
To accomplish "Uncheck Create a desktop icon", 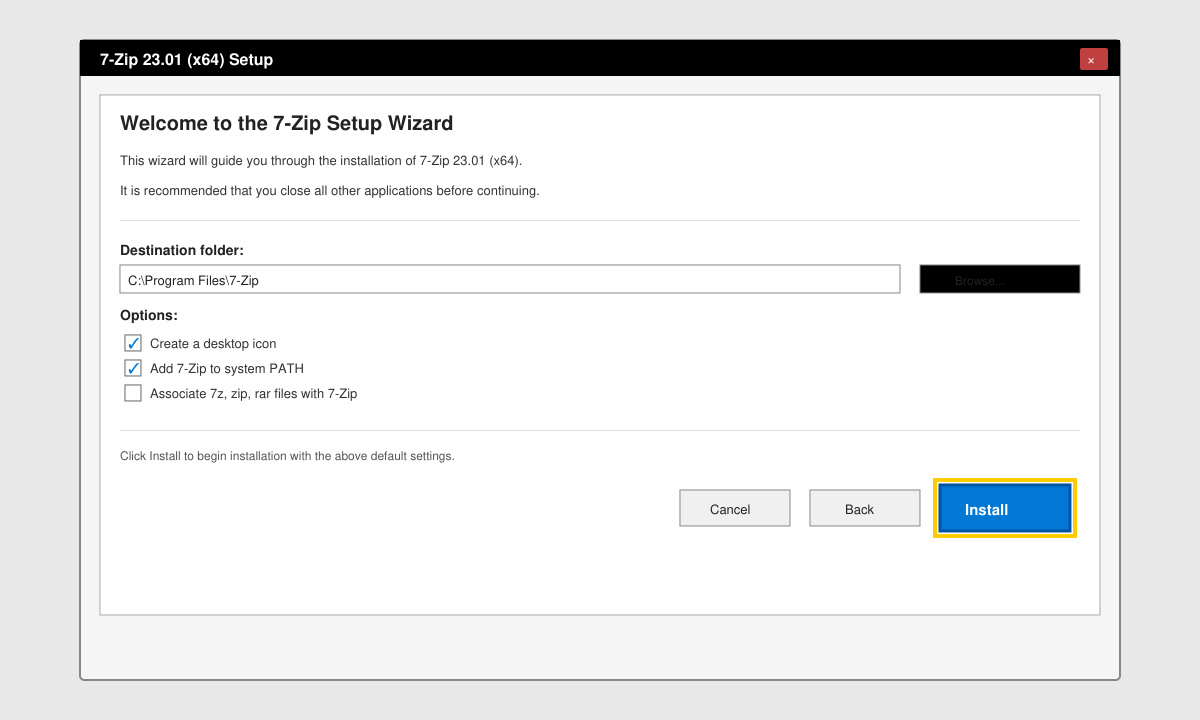I will click(x=133, y=343).
